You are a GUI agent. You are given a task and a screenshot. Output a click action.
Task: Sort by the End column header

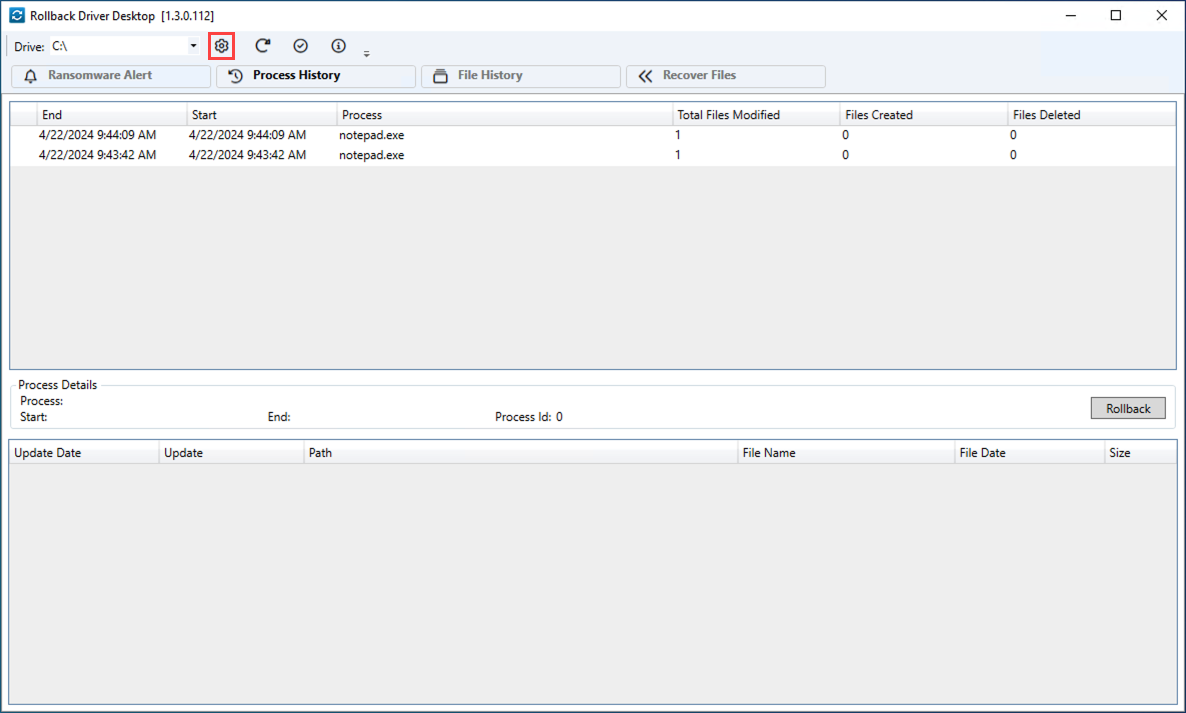tap(112, 115)
